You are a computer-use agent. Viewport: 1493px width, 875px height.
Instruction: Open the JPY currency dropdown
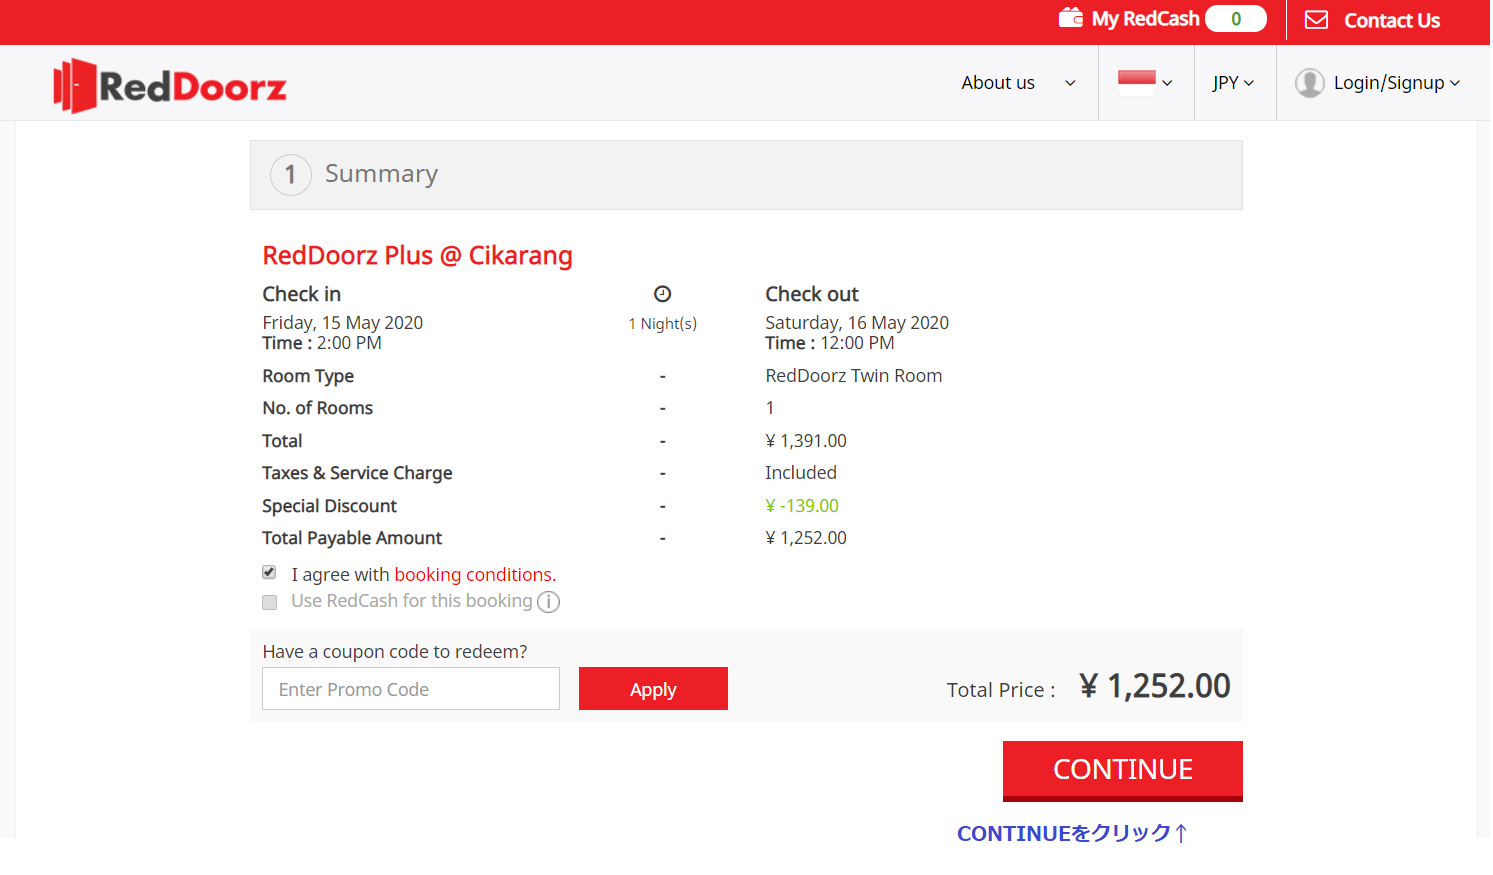point(1233,83)
